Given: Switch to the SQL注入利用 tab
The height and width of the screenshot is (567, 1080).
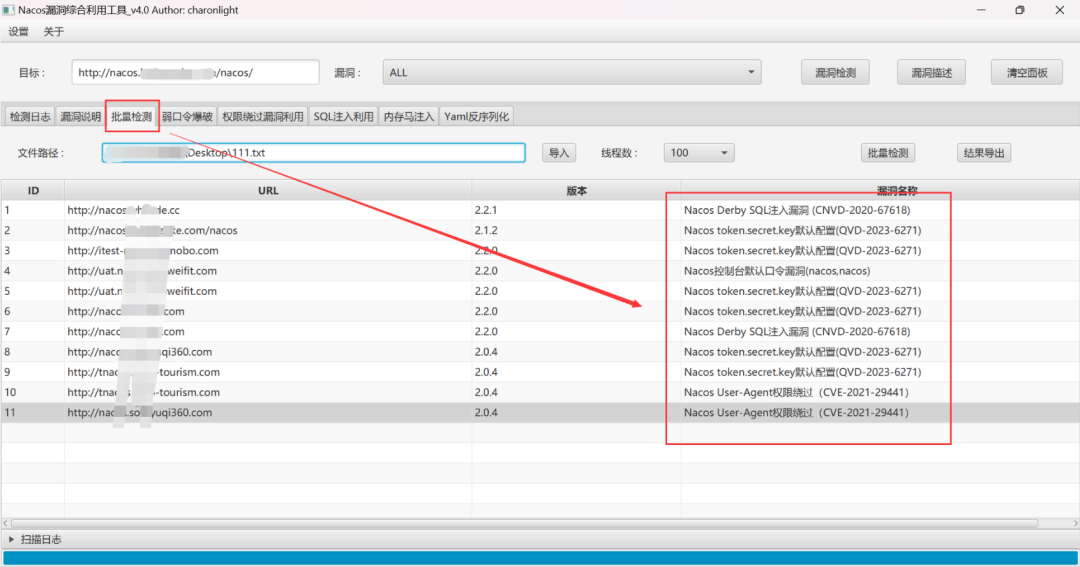Looking at the screenshot, I should tap(343, 116).
